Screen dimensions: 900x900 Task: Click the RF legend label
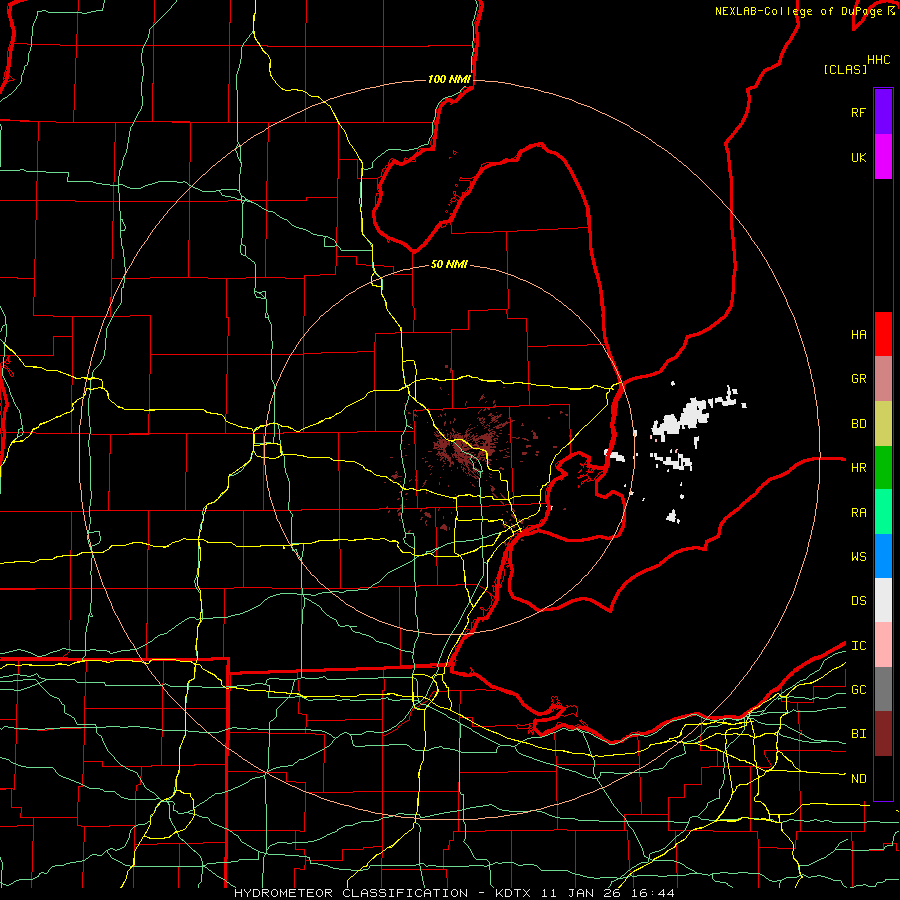(x=858, y=112)
